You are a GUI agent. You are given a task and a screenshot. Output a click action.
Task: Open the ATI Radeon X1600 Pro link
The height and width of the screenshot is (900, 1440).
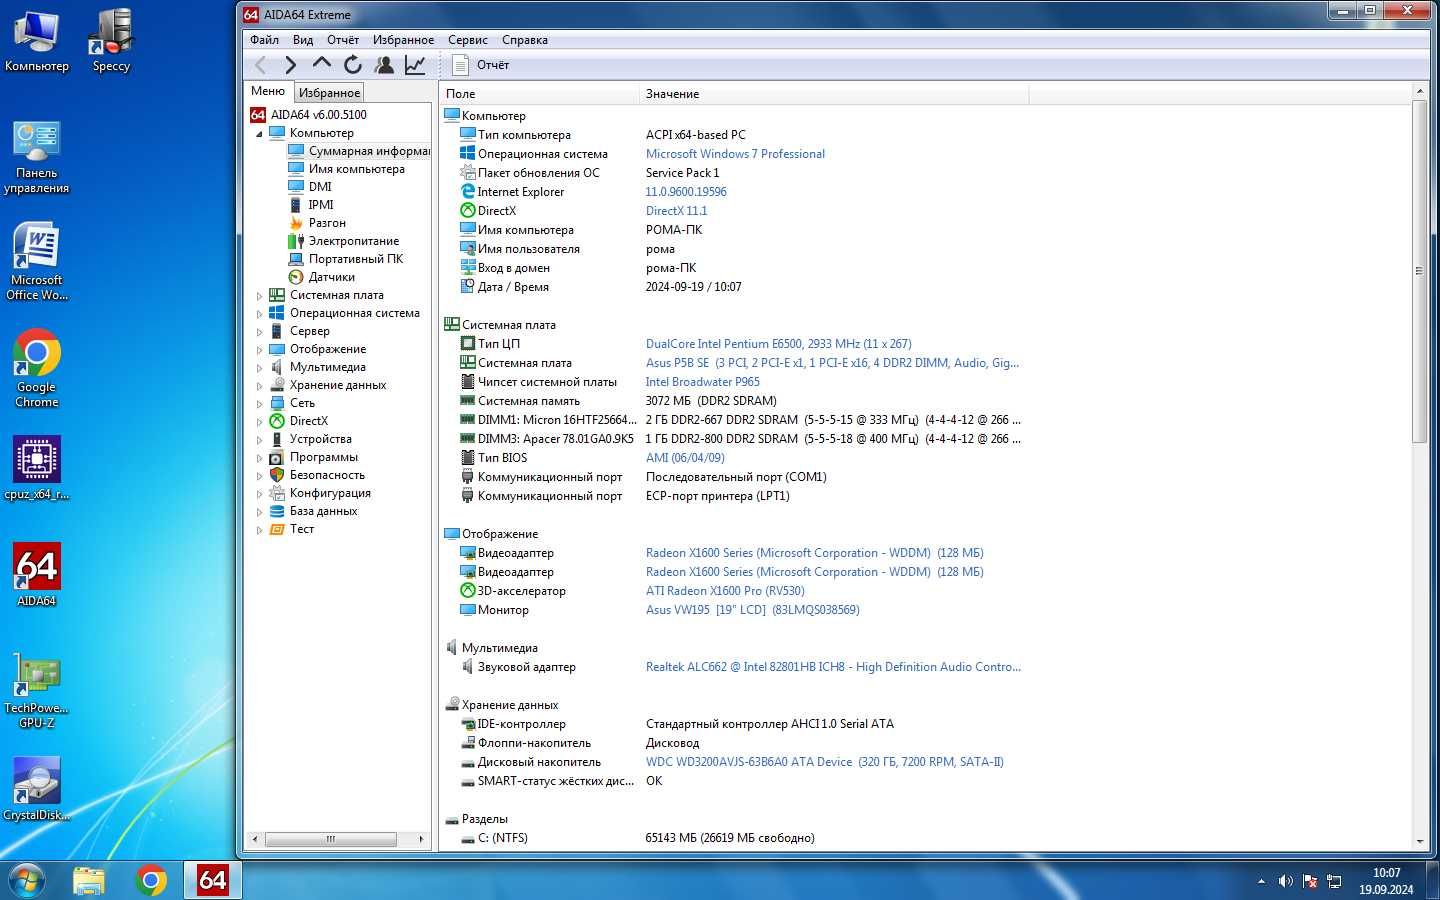point(725,591)
